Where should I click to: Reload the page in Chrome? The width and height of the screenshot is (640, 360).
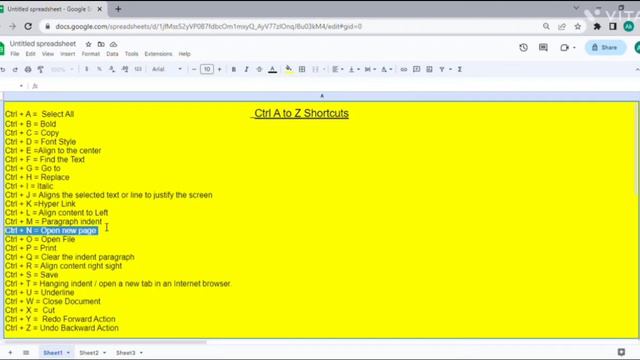click(28, 27)
